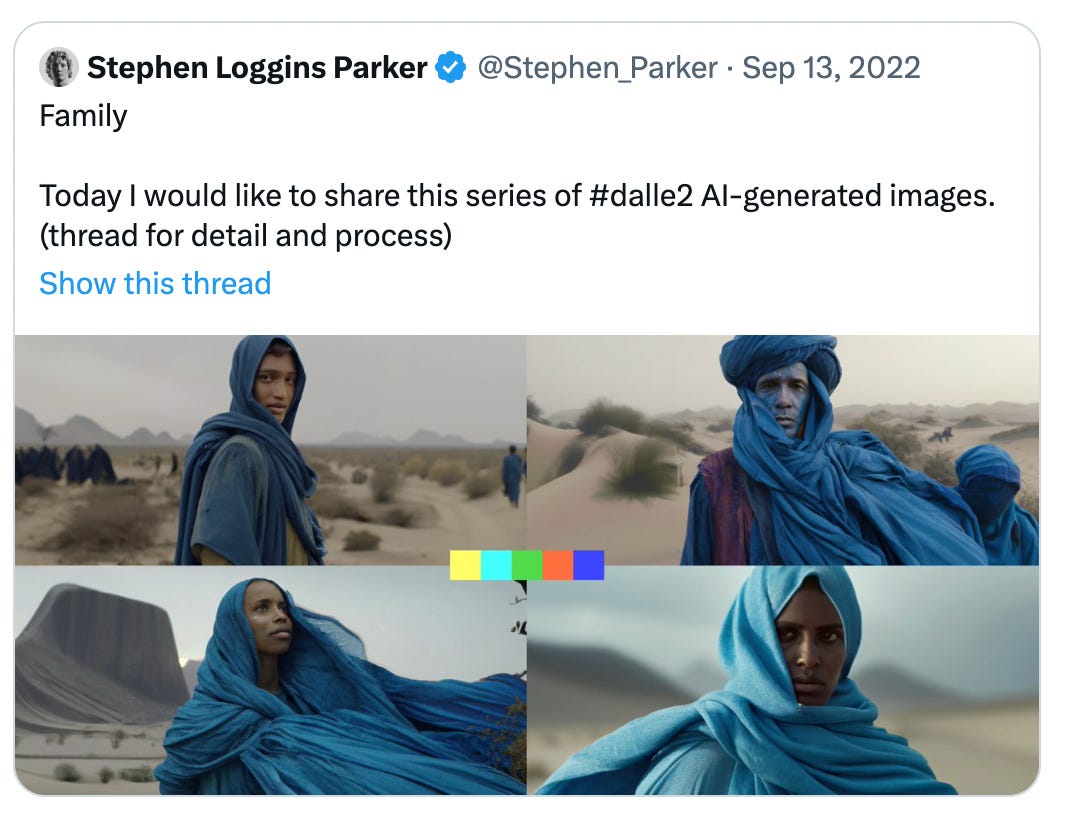Open top-right image of man in blue turban
Screen dimensions: 1066x816
[783, 449]
